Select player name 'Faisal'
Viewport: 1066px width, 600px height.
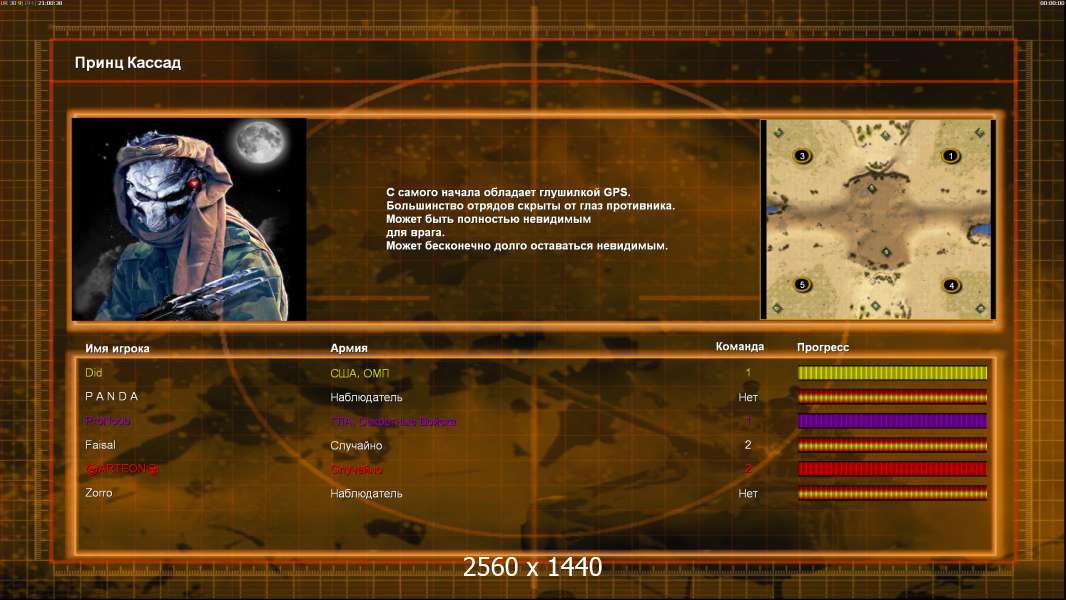100,445
